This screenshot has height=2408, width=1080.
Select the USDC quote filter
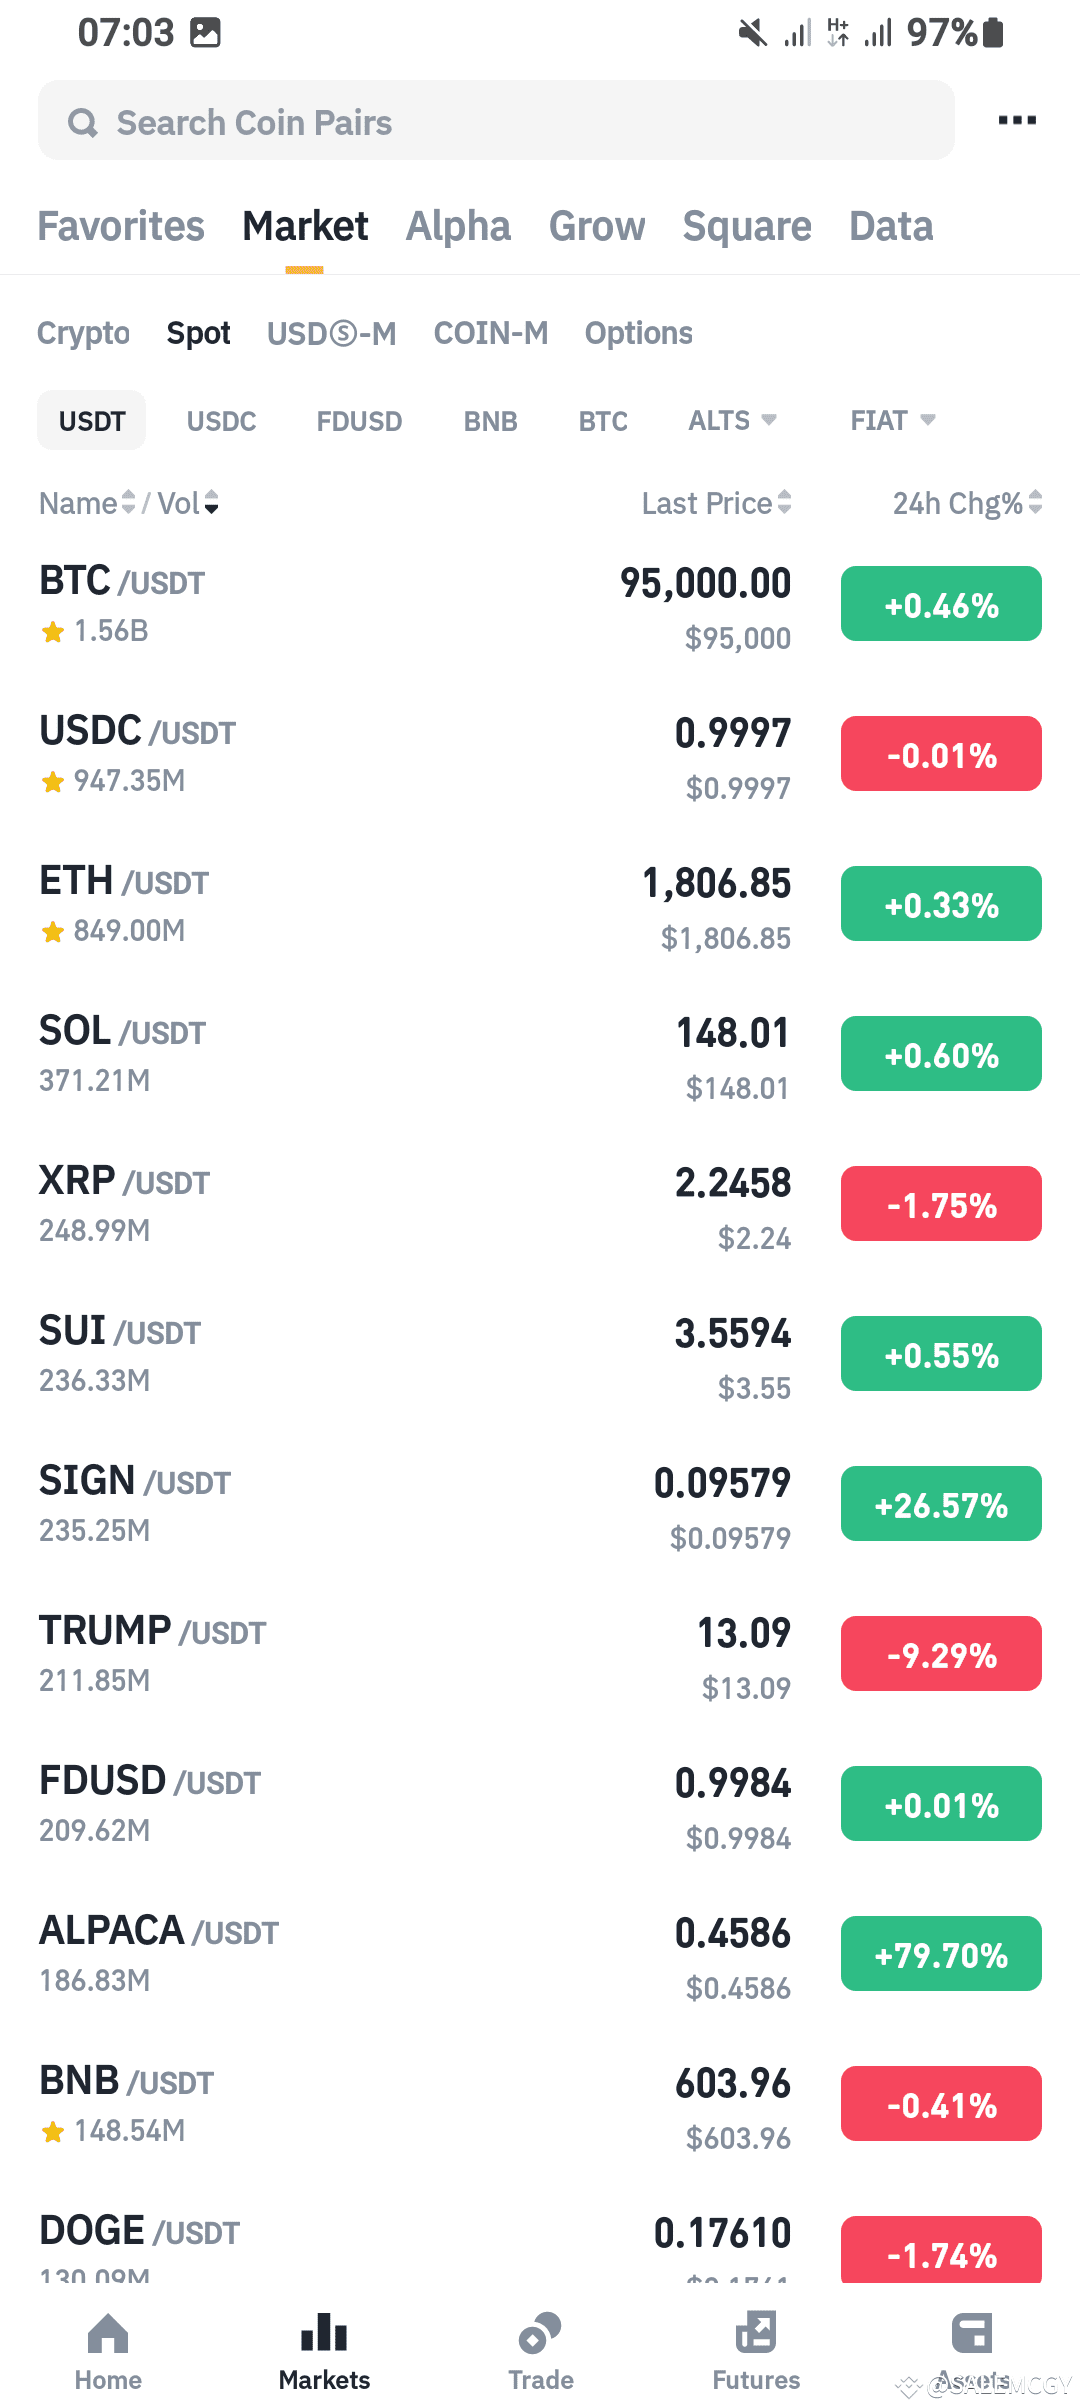tap(221, 421)
